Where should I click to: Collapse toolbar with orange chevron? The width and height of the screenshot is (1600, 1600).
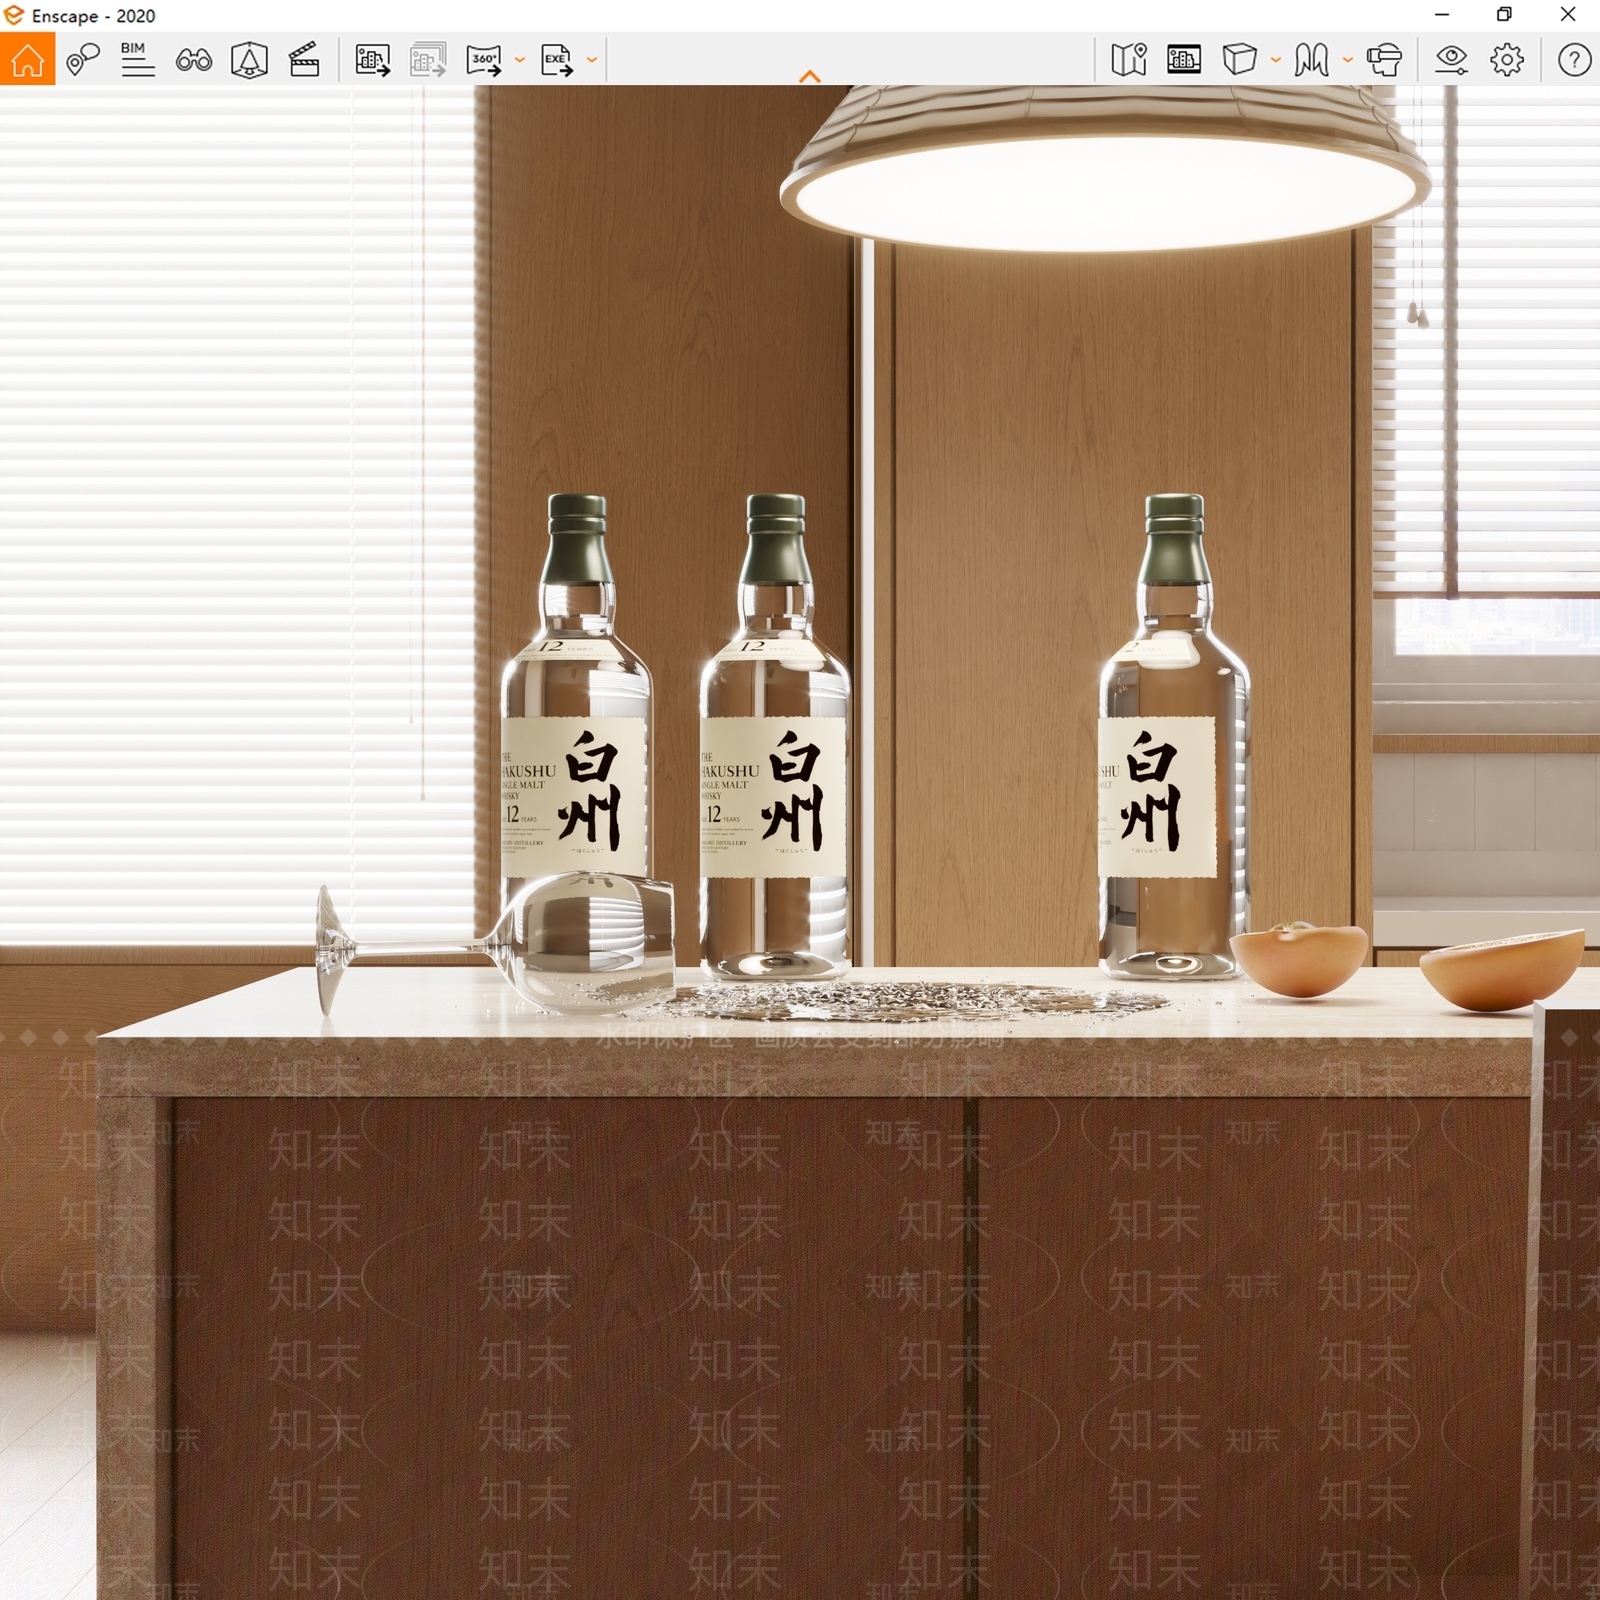[x=810, y=76]
